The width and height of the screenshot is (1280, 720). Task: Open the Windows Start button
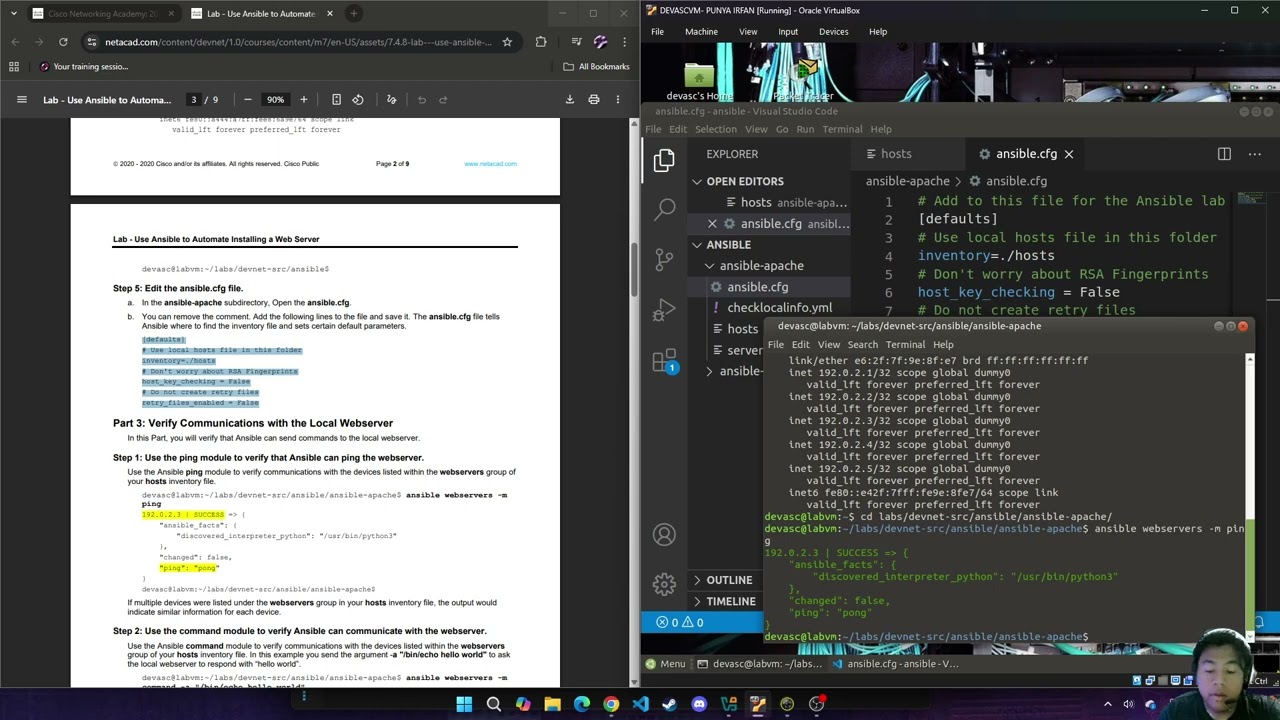[464, 704]
